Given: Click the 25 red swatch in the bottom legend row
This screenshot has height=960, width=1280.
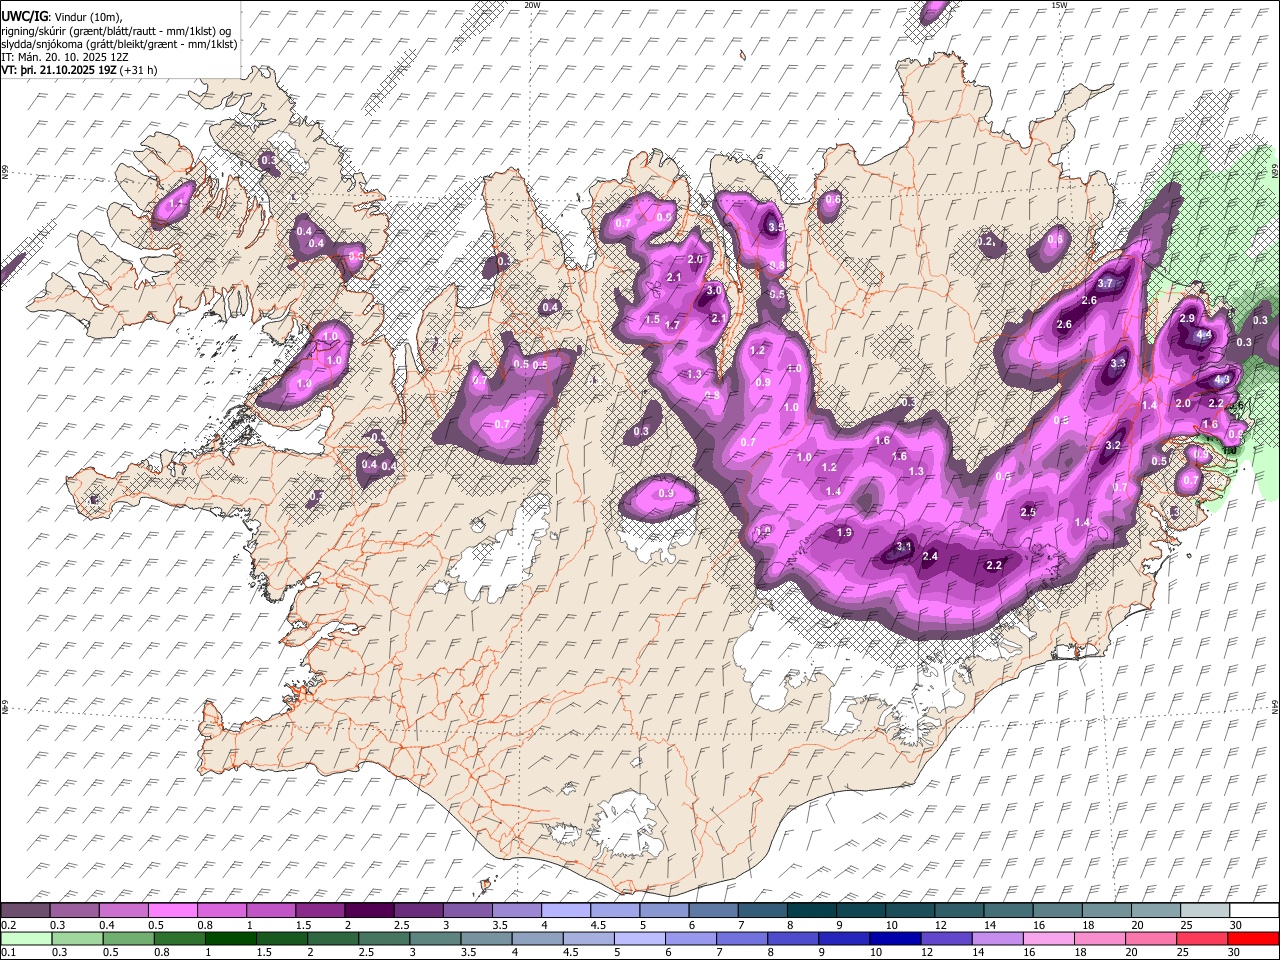Looking at the screenshot, I should (x=1201, y=938).
